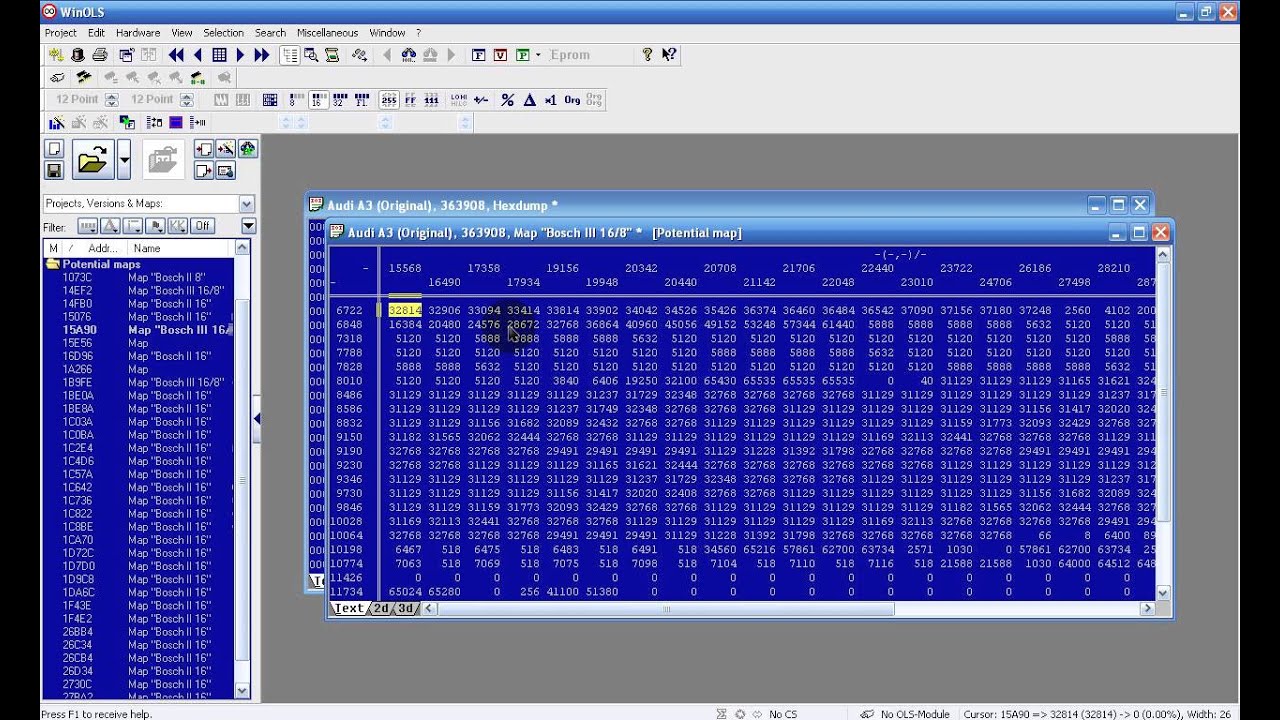Screen dimensions: 1280x720
Task: Toggle binary 111 number display
Action: pyautogui.click(x=431, y=100)
